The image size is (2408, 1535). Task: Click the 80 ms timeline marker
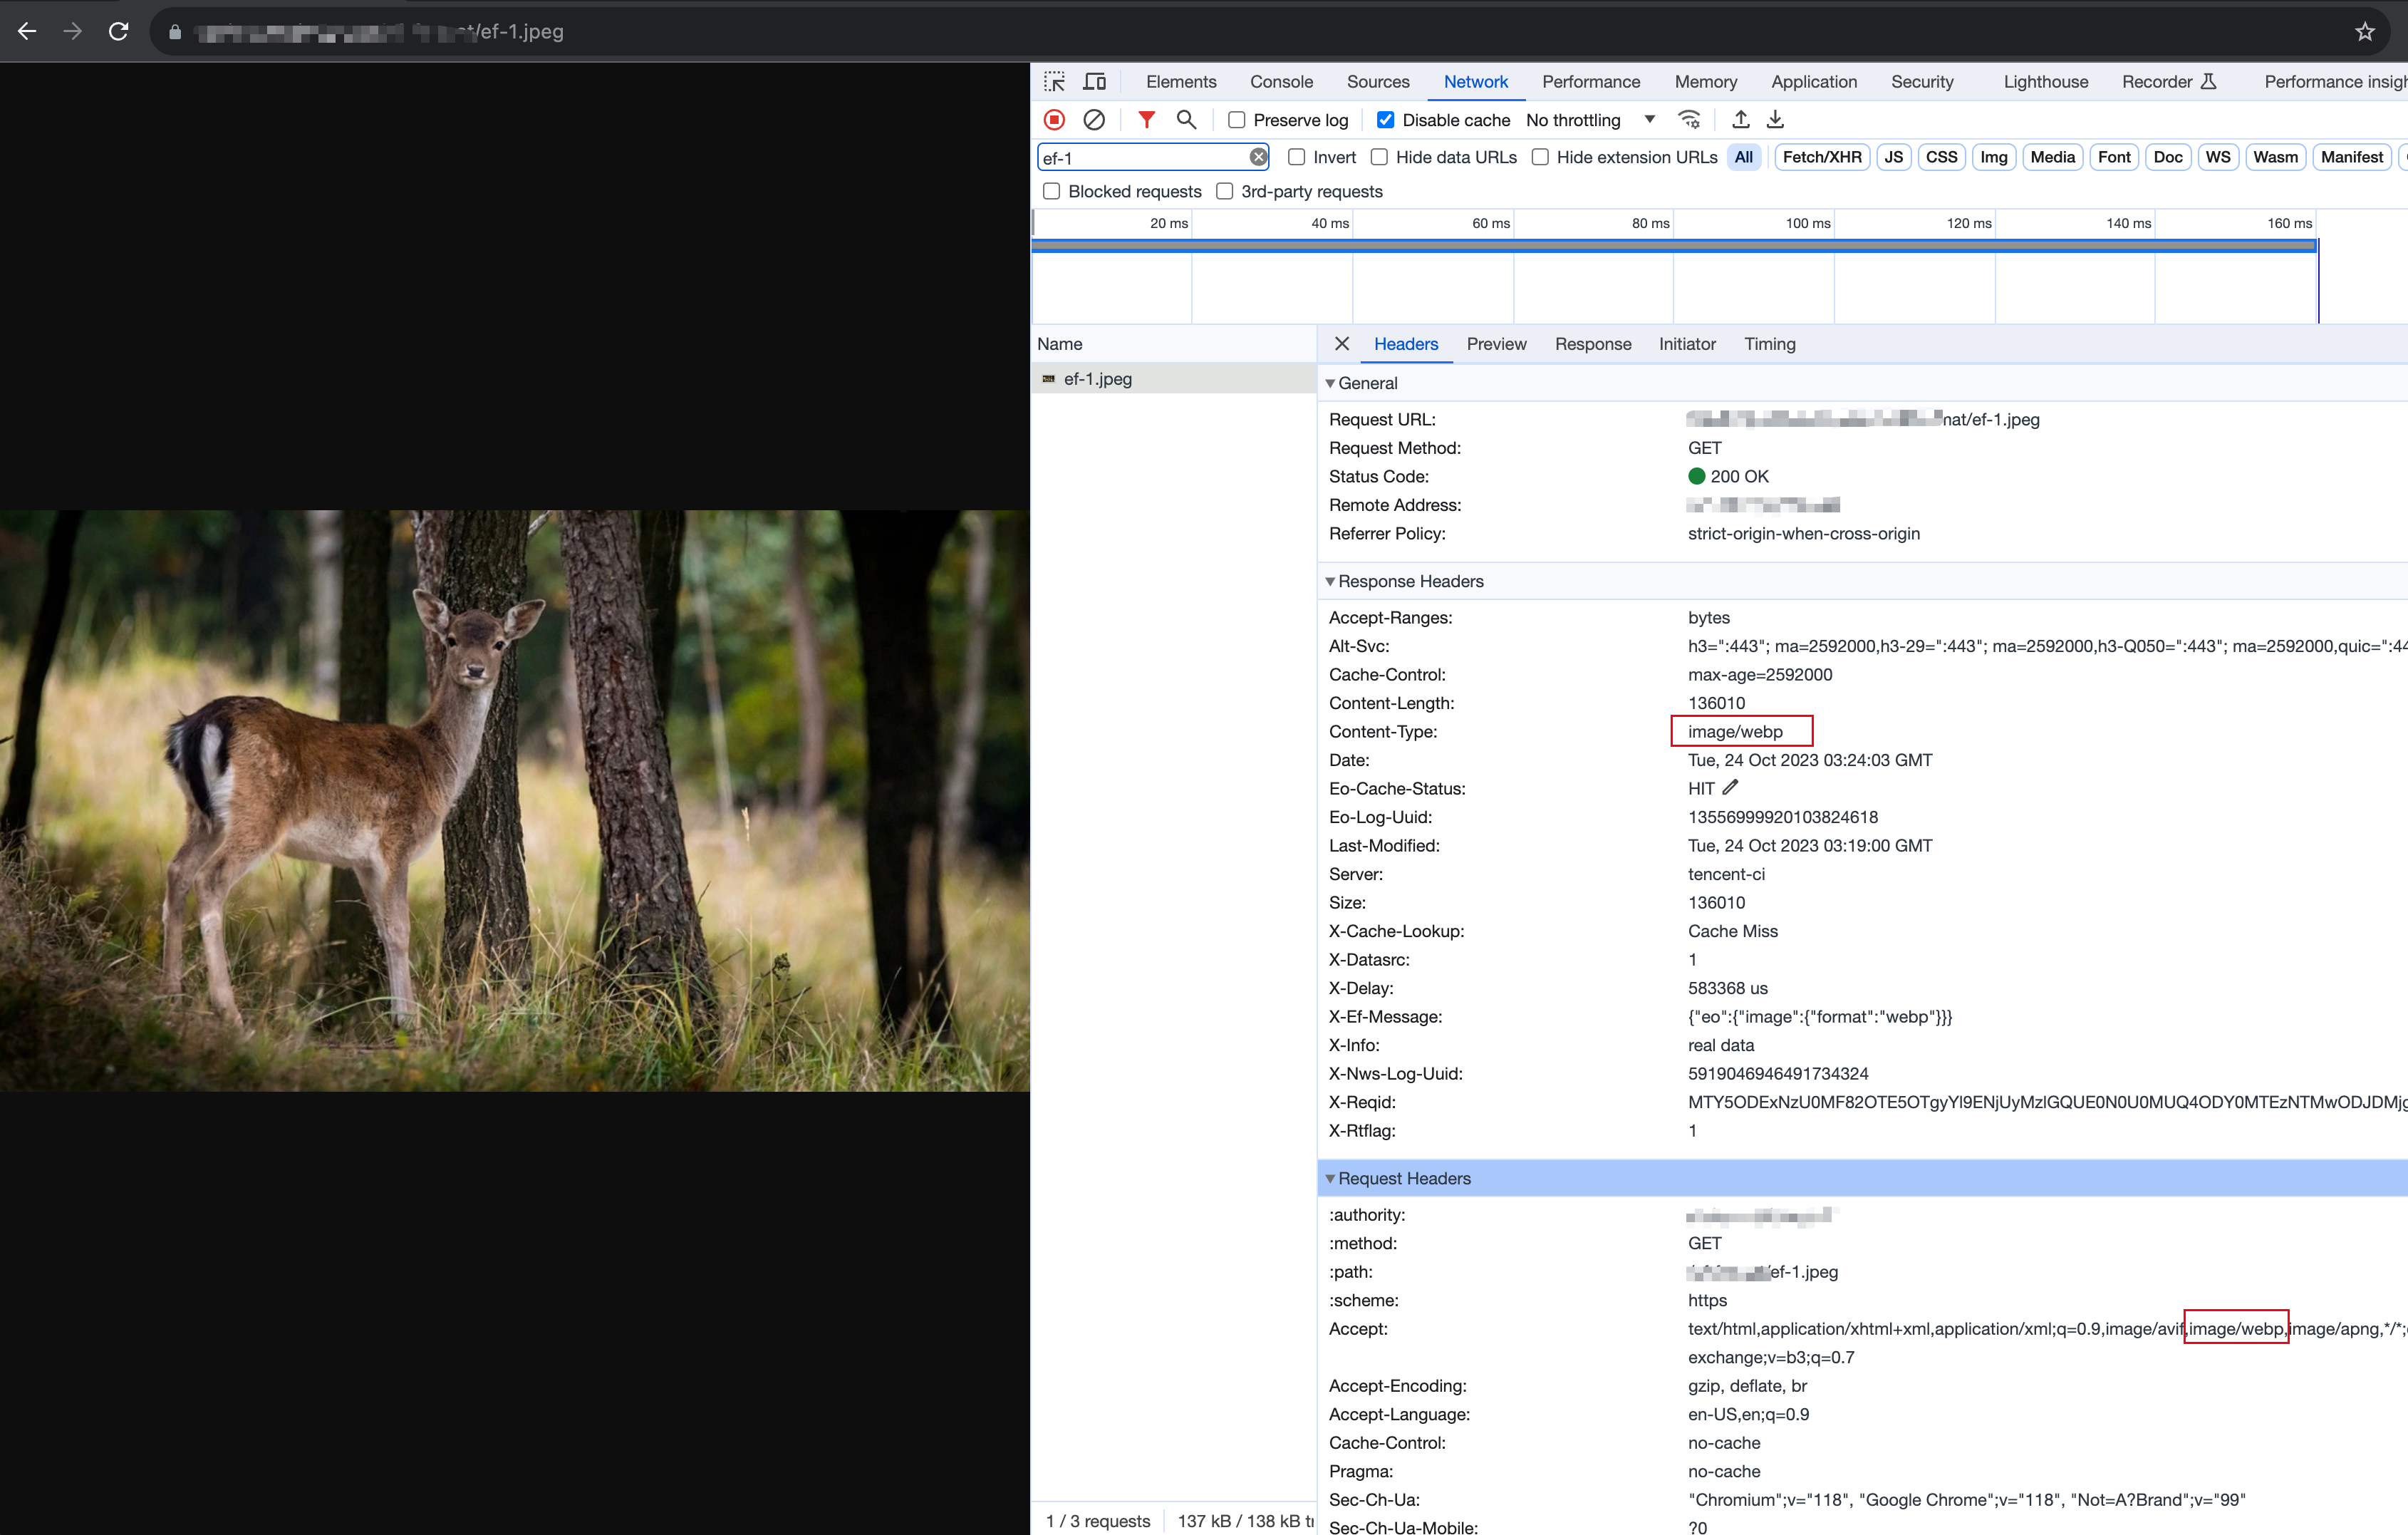[x=1650, y=223]
